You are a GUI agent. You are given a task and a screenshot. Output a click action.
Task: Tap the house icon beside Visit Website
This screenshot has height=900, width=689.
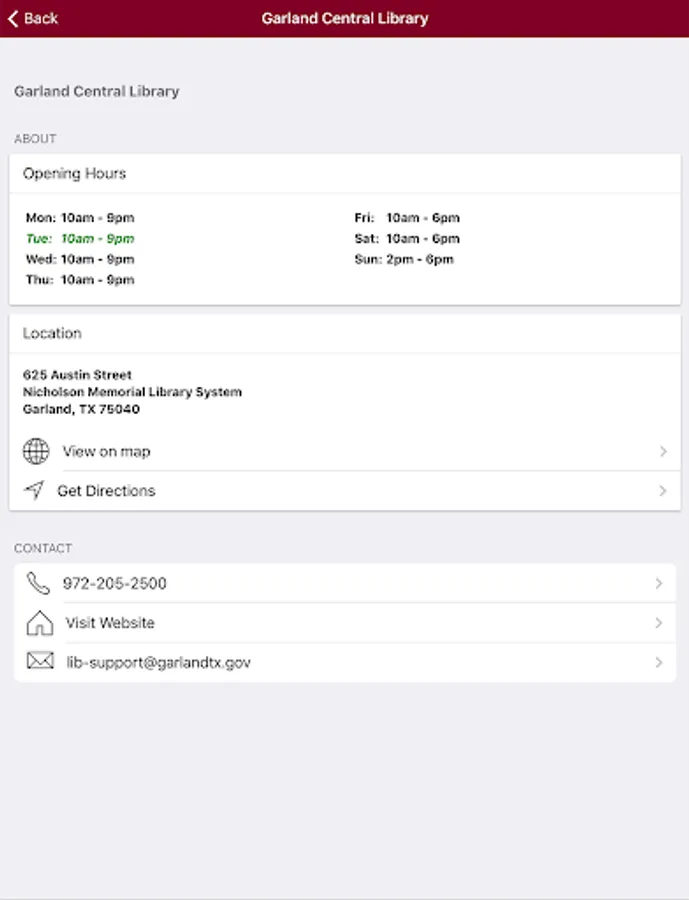point(39,623)
